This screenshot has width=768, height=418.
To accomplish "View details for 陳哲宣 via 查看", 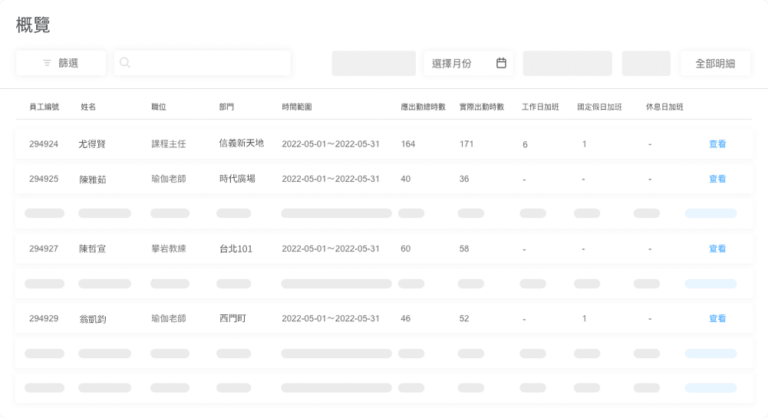I will coord(717,249).
